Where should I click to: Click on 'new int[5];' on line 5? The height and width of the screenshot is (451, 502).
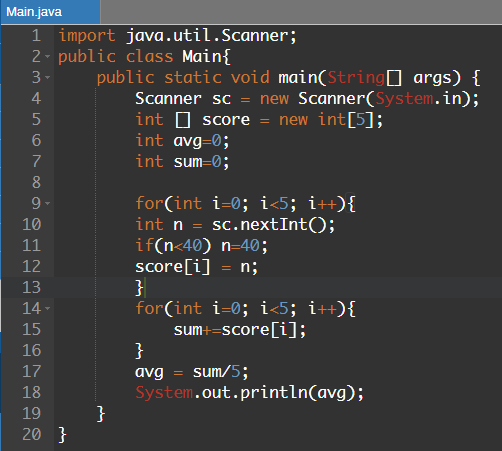coord(331,120)
